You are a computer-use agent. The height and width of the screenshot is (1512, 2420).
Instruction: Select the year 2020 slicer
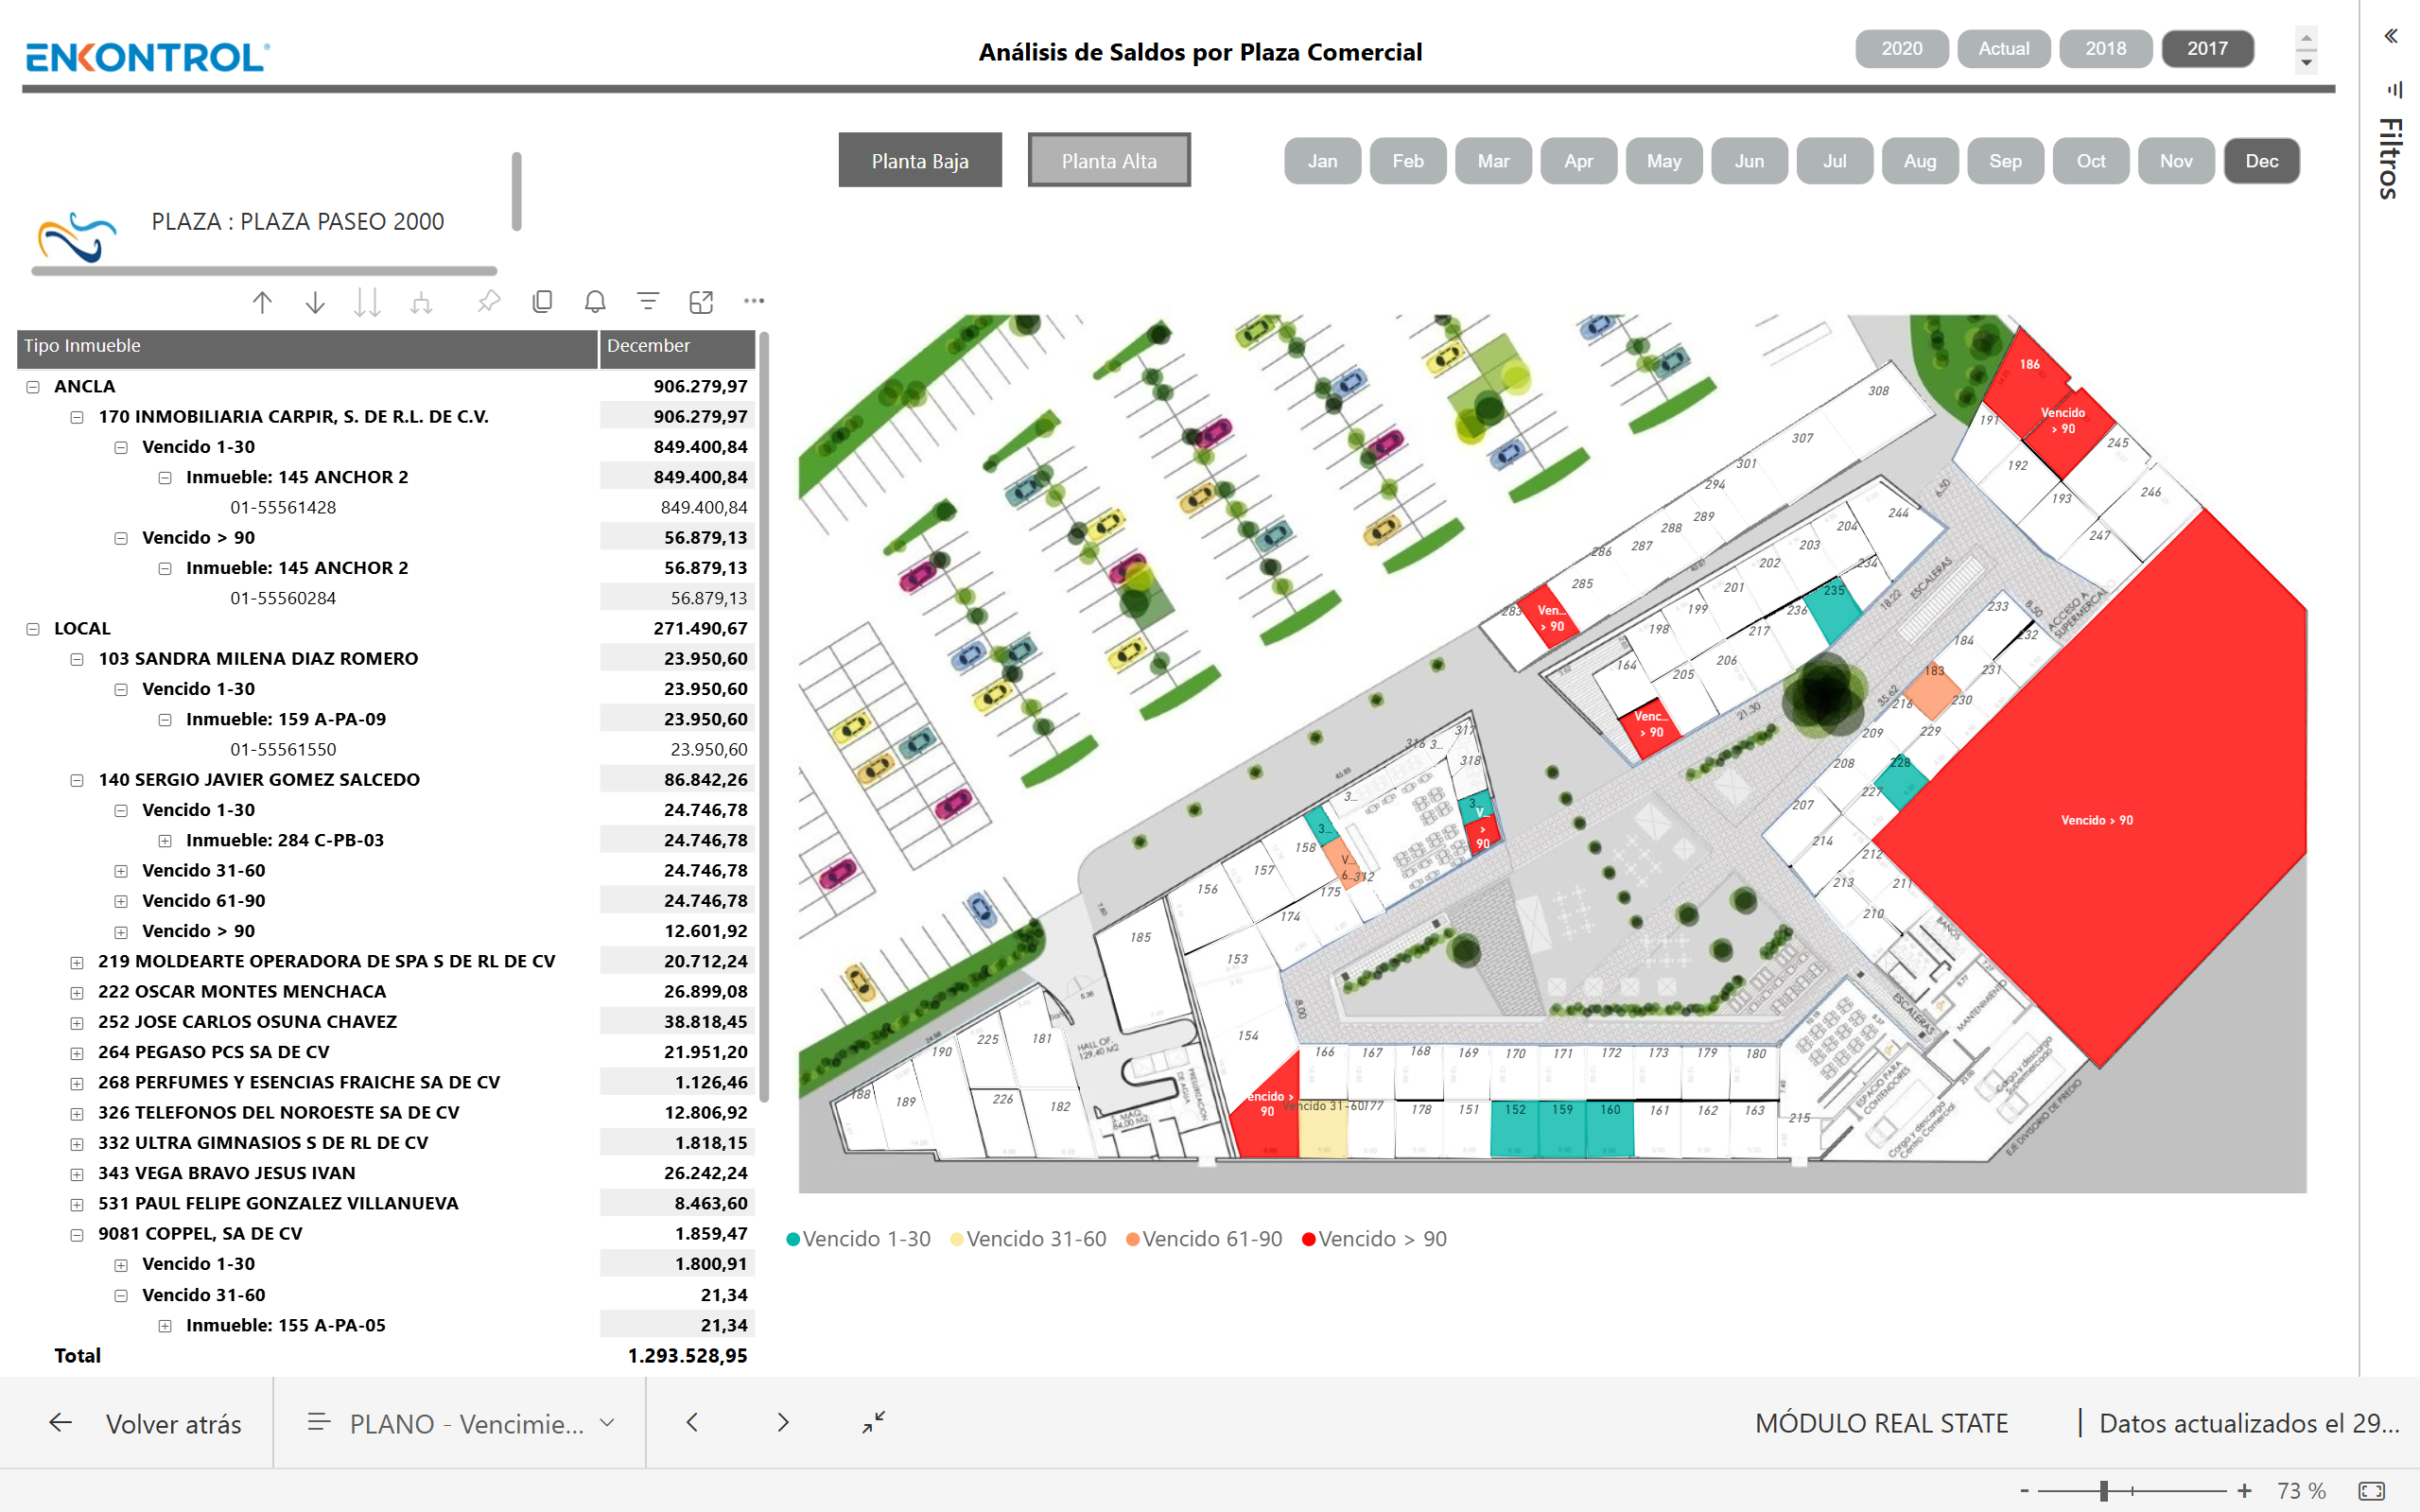(1901, 49)
